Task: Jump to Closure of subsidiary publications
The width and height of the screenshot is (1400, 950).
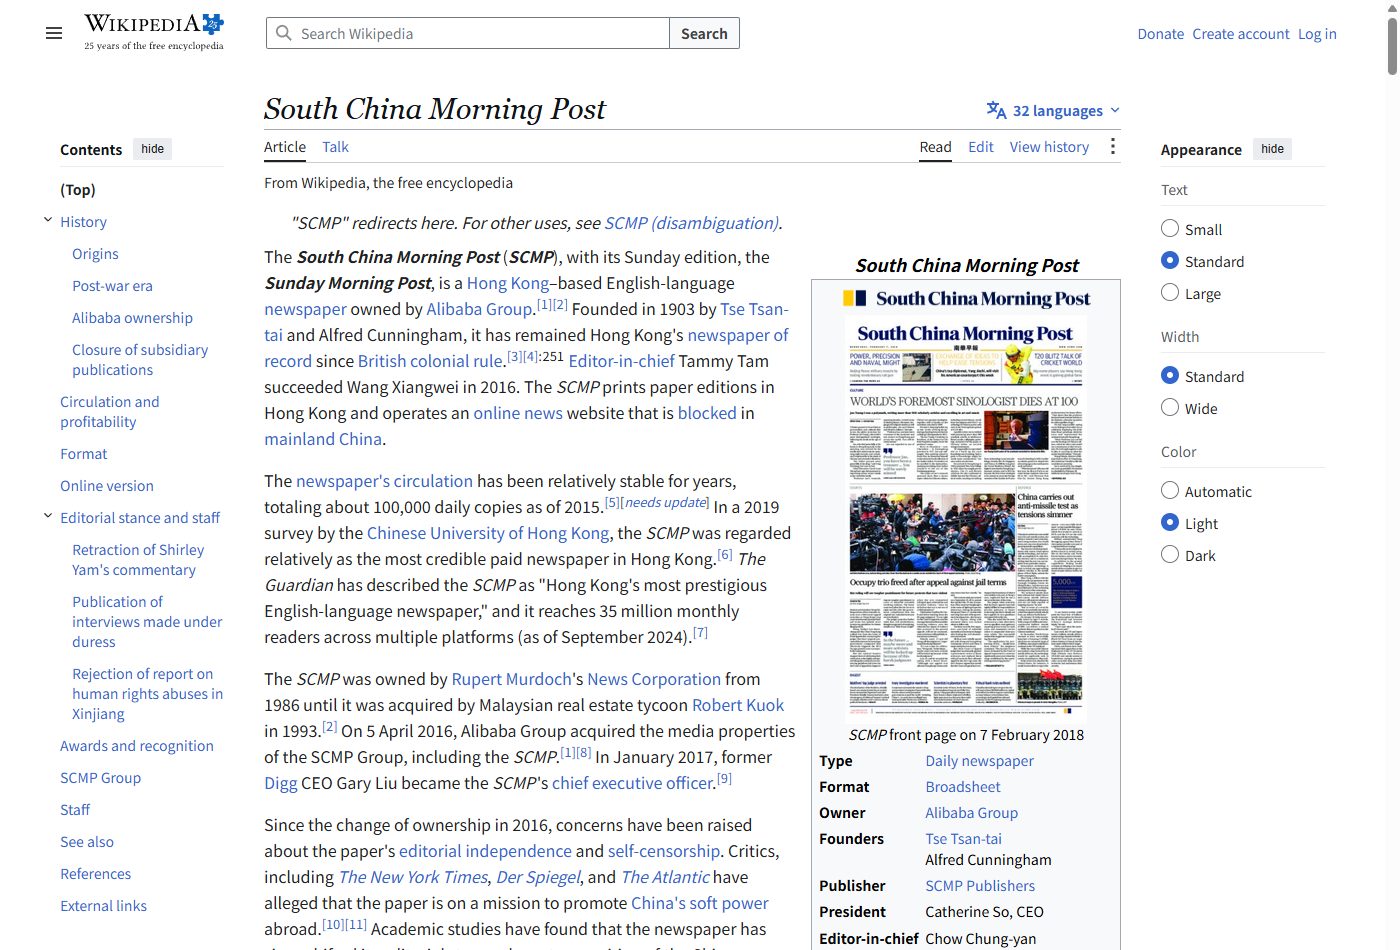Action: 140,360
